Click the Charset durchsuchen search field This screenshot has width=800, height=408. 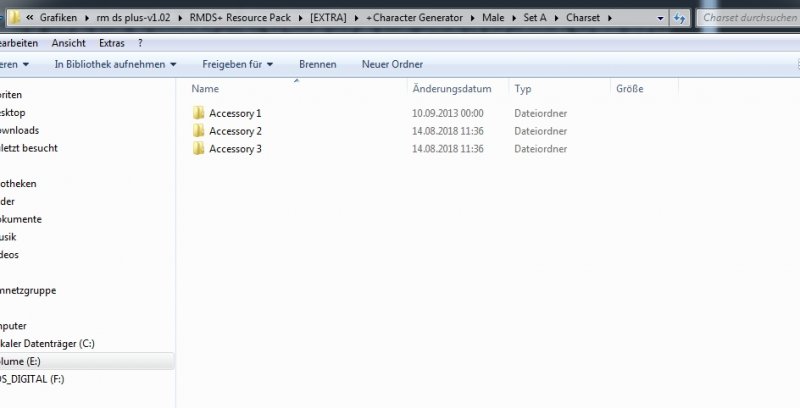pos(748,18)
